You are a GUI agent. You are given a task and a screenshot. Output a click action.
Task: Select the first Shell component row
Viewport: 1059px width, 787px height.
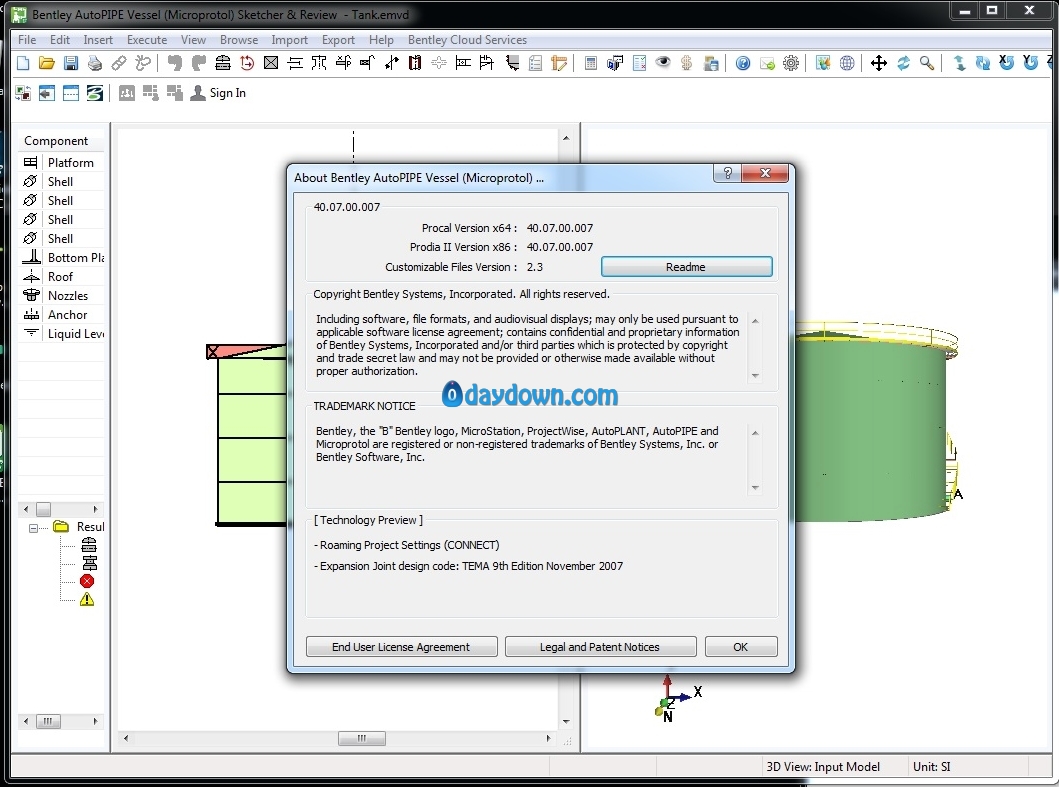(62, 182)
